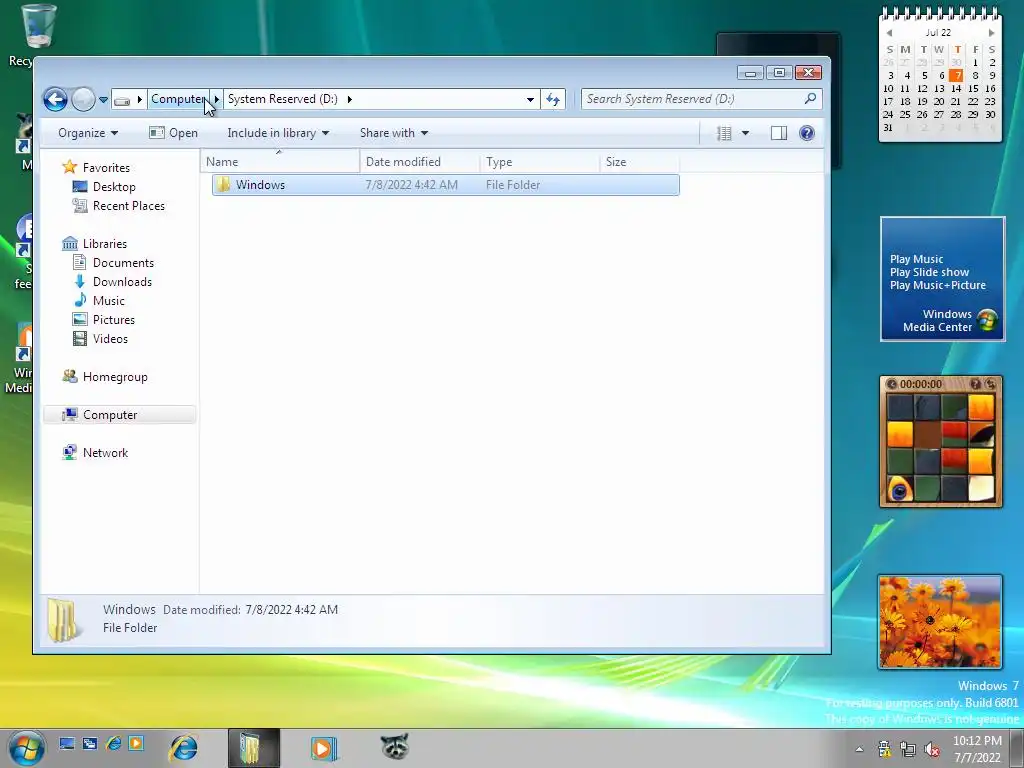Open the Start menu orb
The width and height of the screenshot is (1024, 768).
tap(27, 748)
